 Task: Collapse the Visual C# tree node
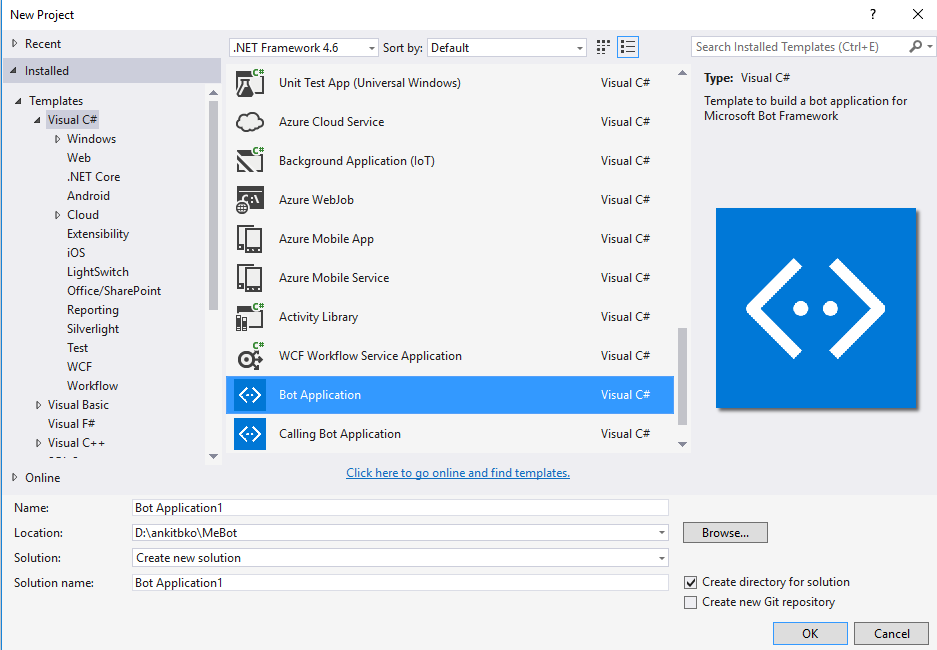(37, 120)
